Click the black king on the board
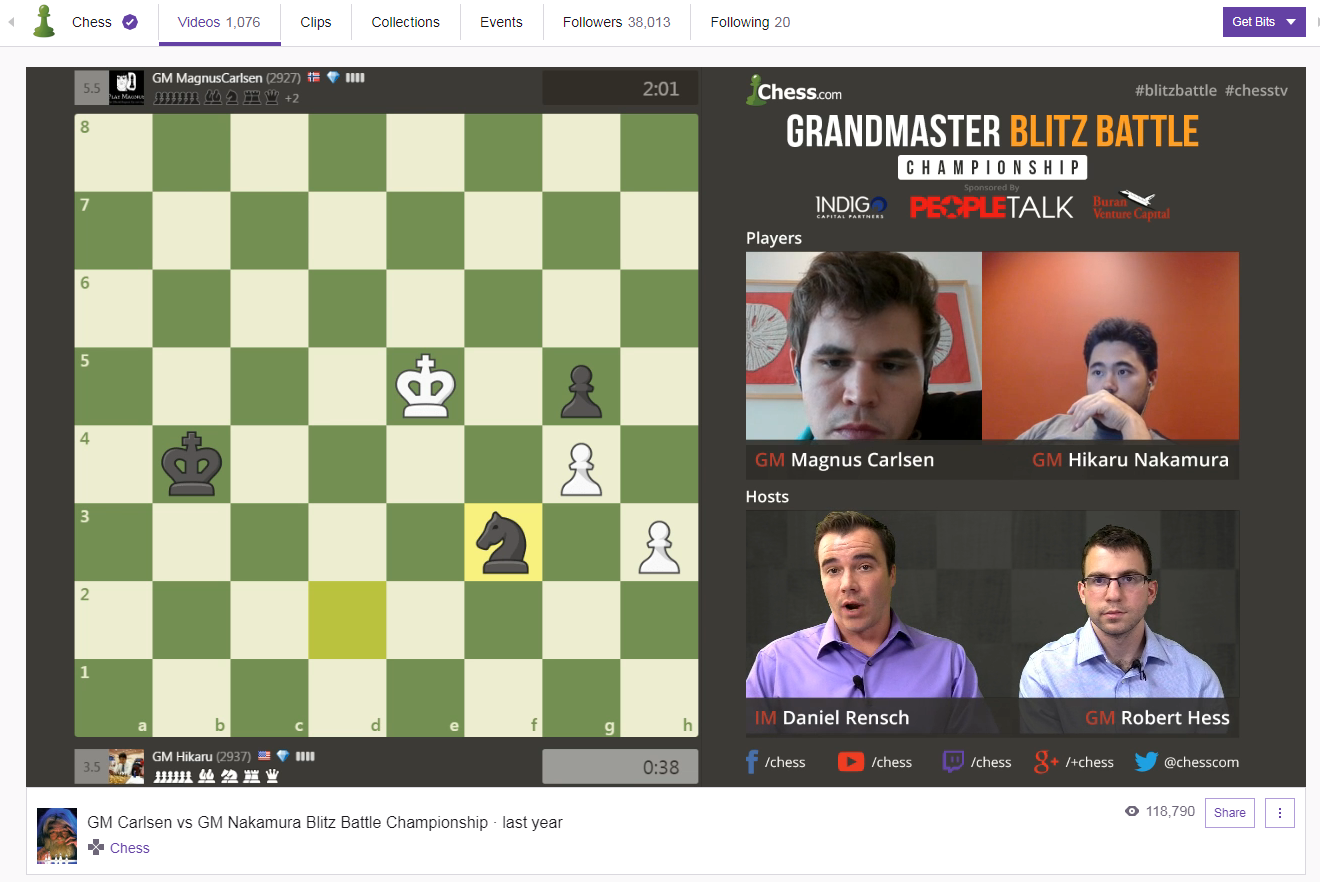Screen dimensions: 1320x882 coord(192,464)
